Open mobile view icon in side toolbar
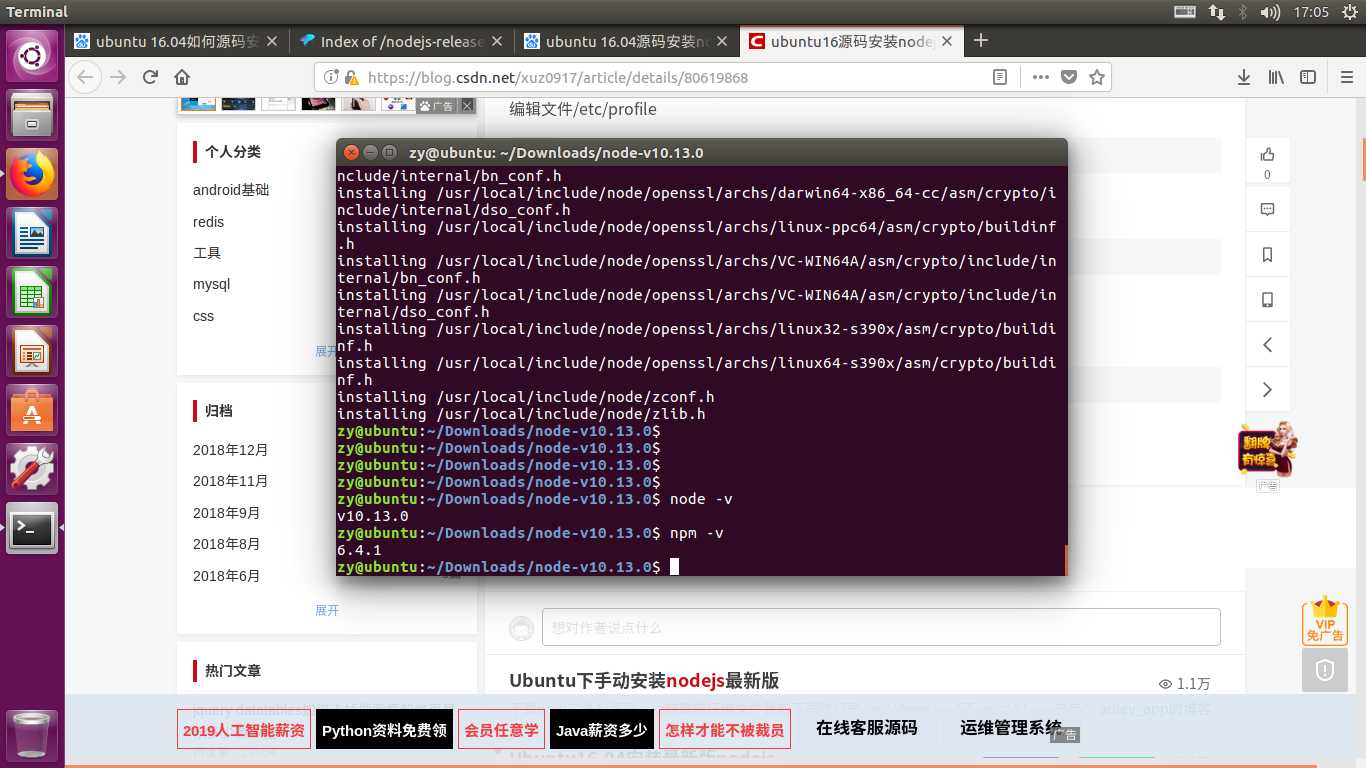1366x768 pixels. click(x=1267, y=300)
